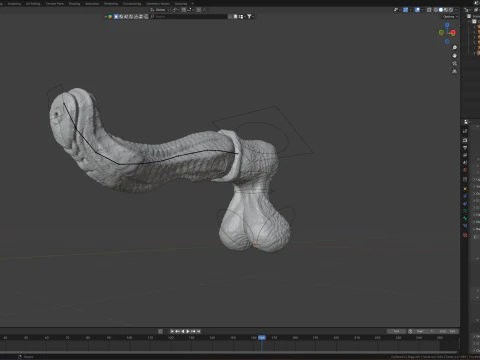
Task: Click the pan view hand icon
Action: [x=454, y=55]
